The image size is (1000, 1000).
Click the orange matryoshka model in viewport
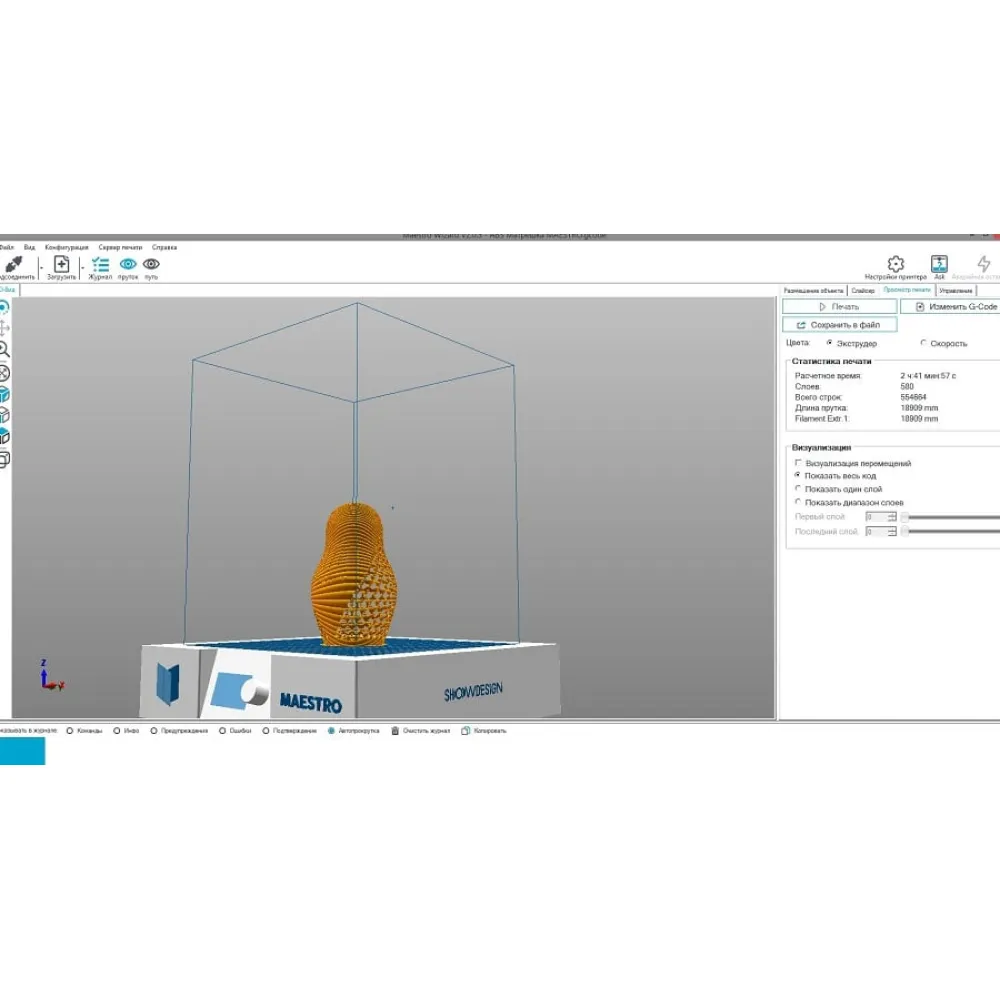click(353, 574)
